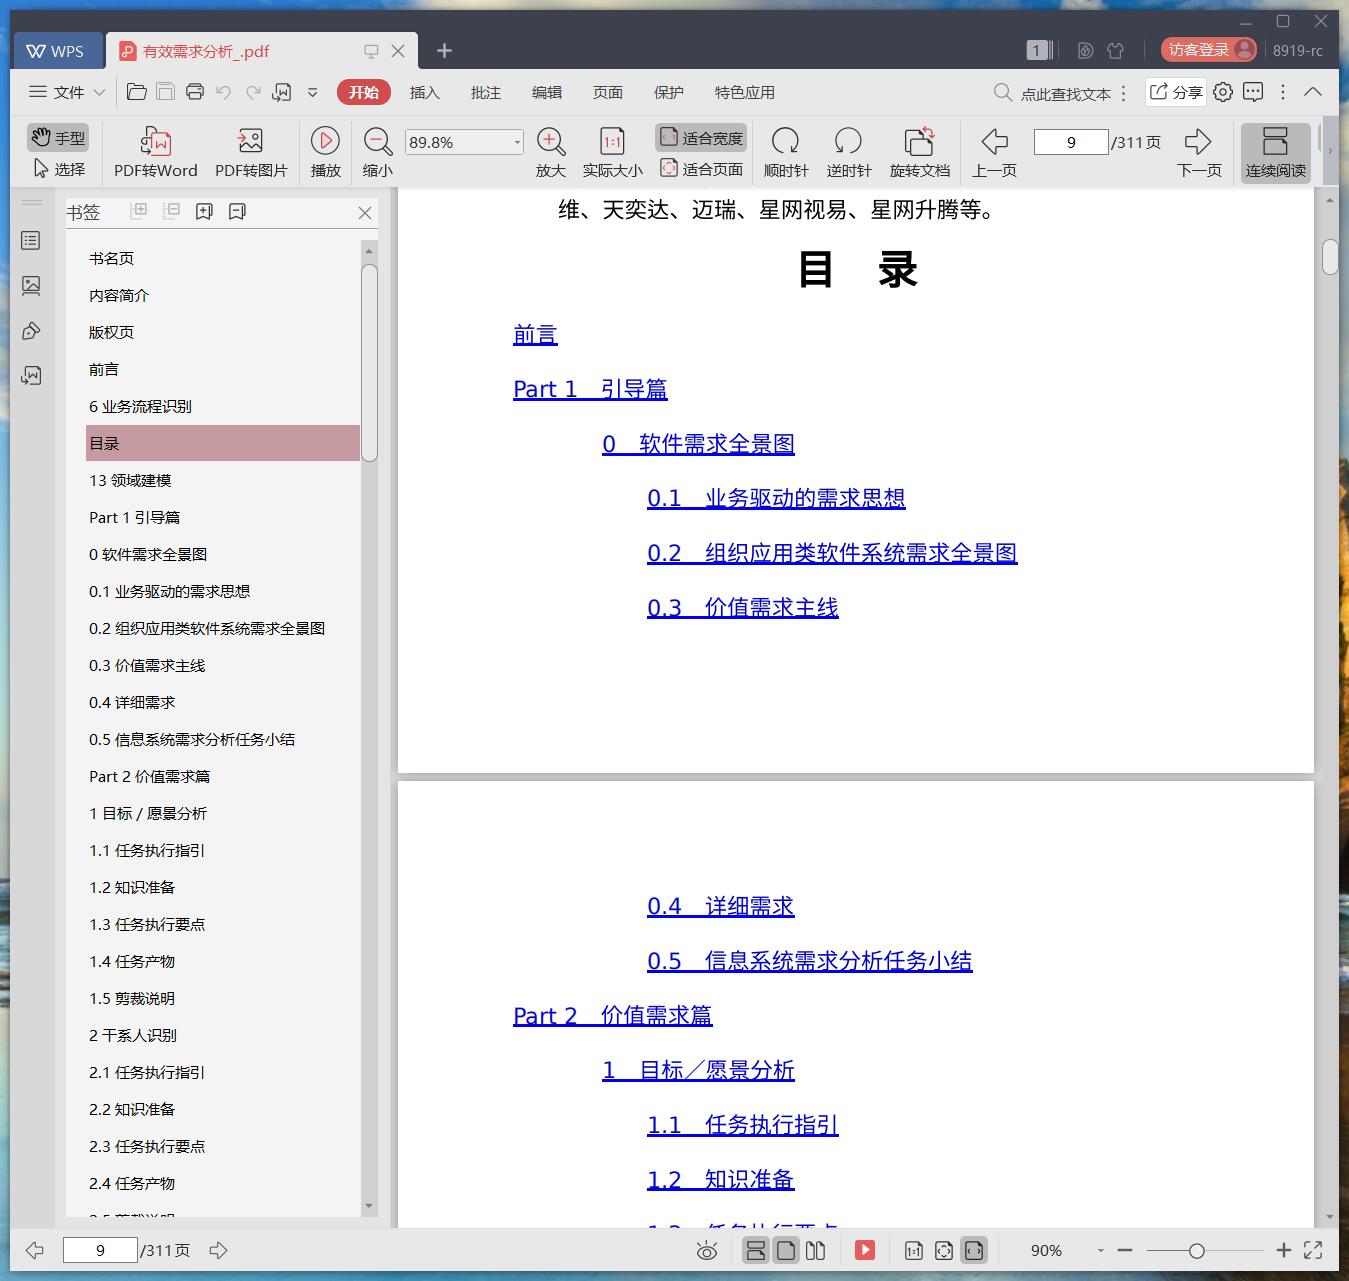This screenshot has width=1349, height=1281.
Task: Close the 有效需求分析 PDF tab
Action: (x=398, y=51)
